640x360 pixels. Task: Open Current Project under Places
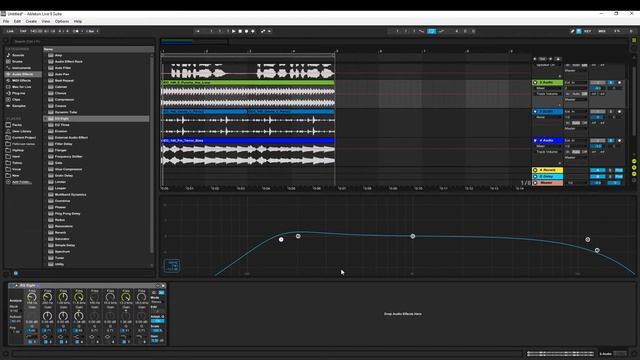24,138
